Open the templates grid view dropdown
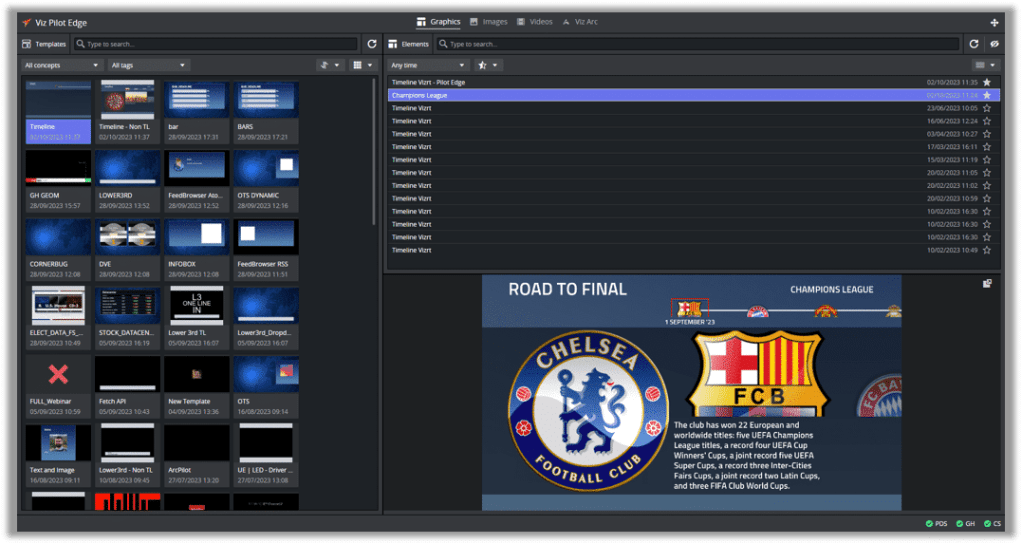This screenshot has width=1022, height=544. (362, 65)
